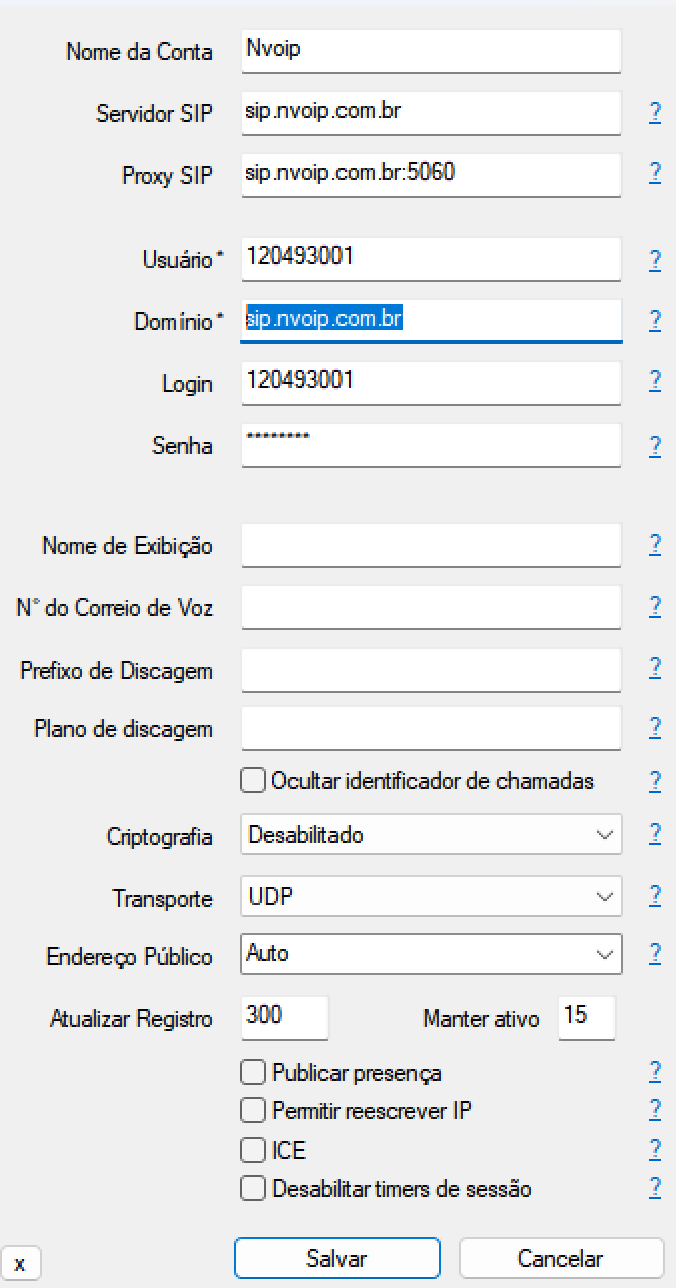Enable the ICE checkbox

[x=253, y=1150]
